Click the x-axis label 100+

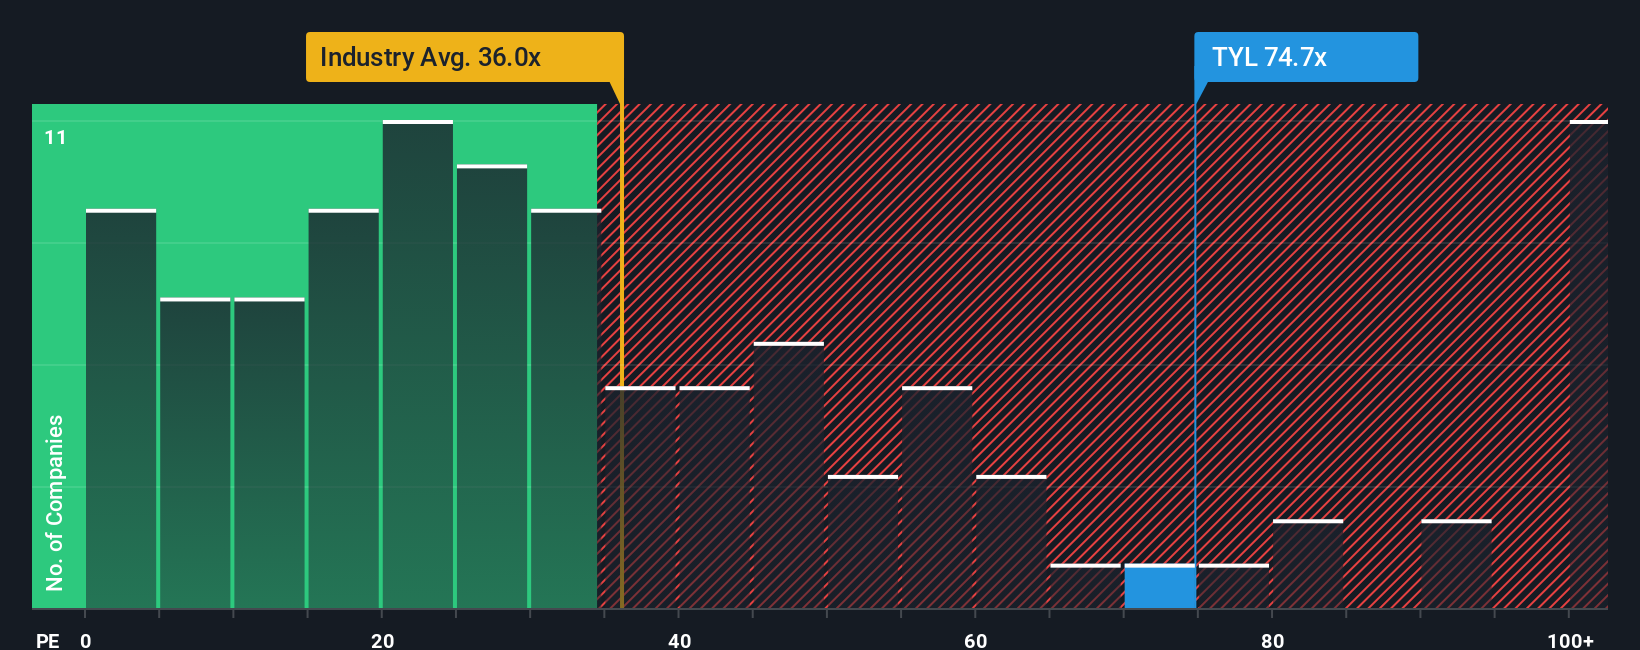tap(1570, 640)
